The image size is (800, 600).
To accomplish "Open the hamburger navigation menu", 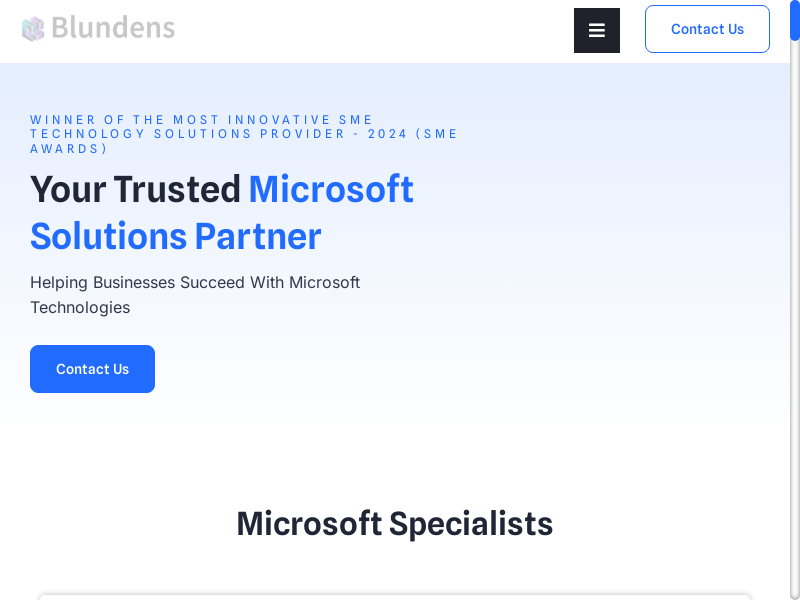I will pos(597,30).
